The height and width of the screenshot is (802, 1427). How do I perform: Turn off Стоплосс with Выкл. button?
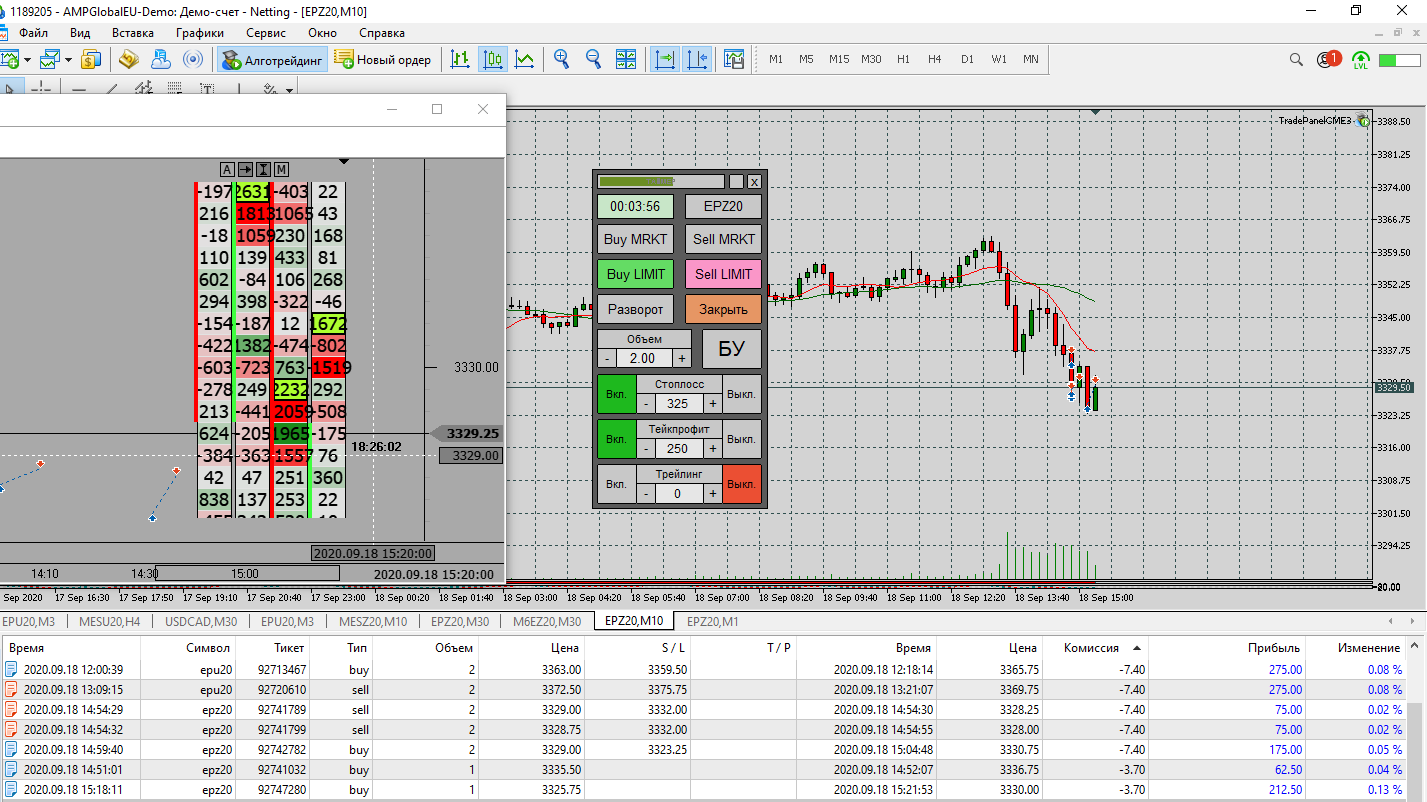(x=742, y=394)
